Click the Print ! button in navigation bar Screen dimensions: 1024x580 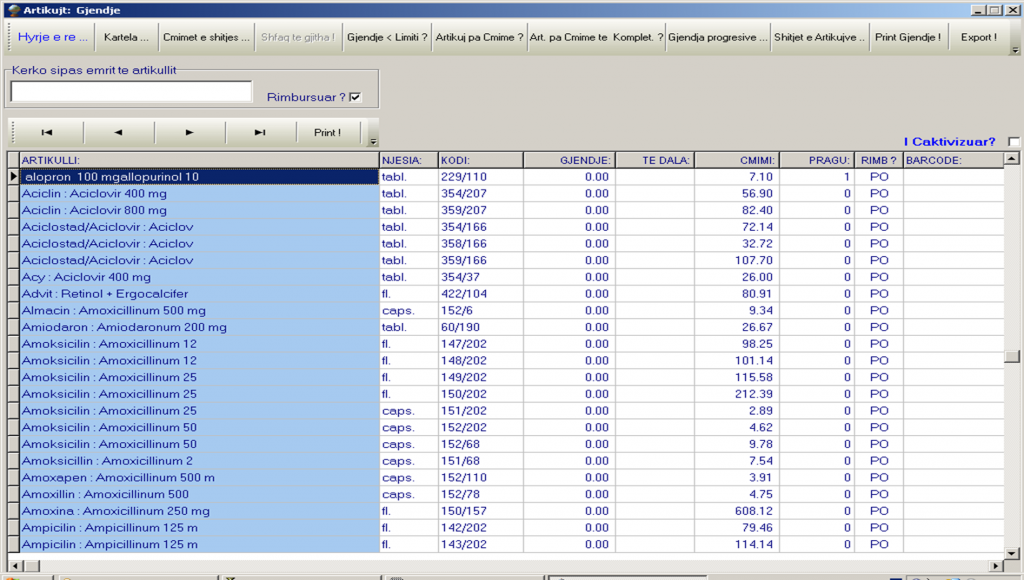click(328, 133)
